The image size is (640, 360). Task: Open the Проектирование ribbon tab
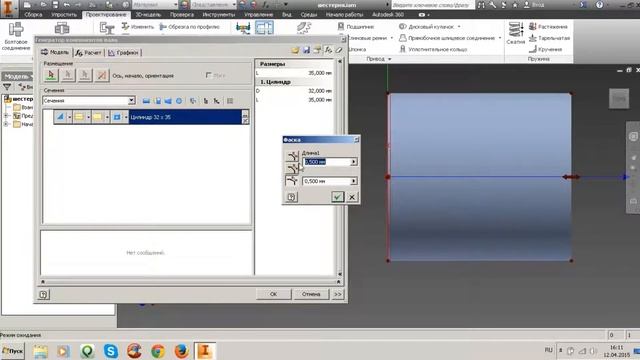click(x=106, y=14)
